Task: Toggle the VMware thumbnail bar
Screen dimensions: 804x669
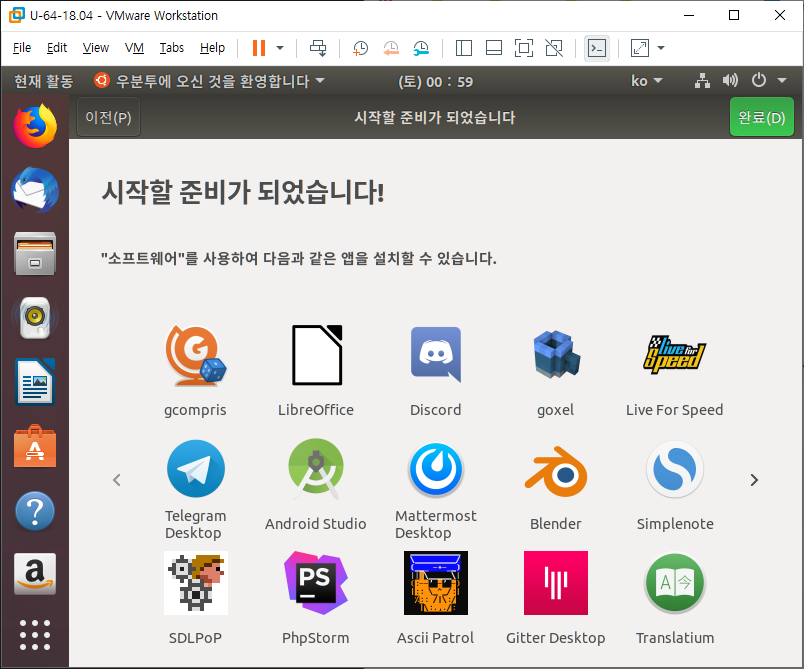Action: pyautogui.click(x=494, y=48)
